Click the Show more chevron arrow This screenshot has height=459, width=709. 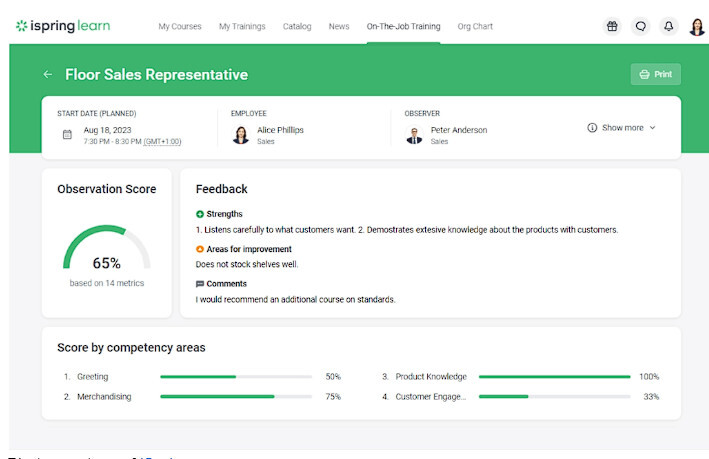[652, 128]
